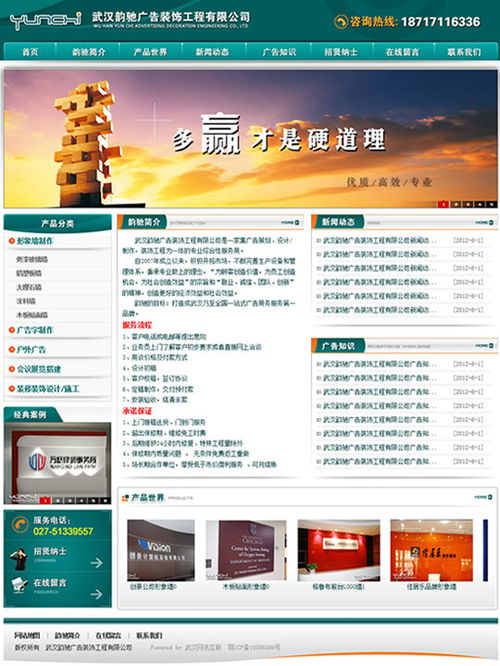
Task: Click the main banner image 多赢才是硬道理
Action: coord(251,138)
